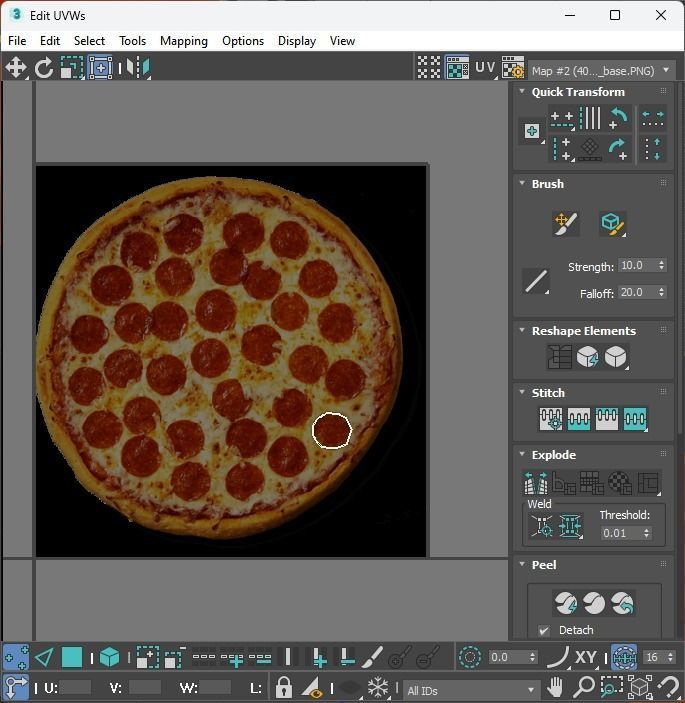Viewport: 685px width, 703px height.
Task: Click Align Vertically in Place
Action: (x=562, y=149)
